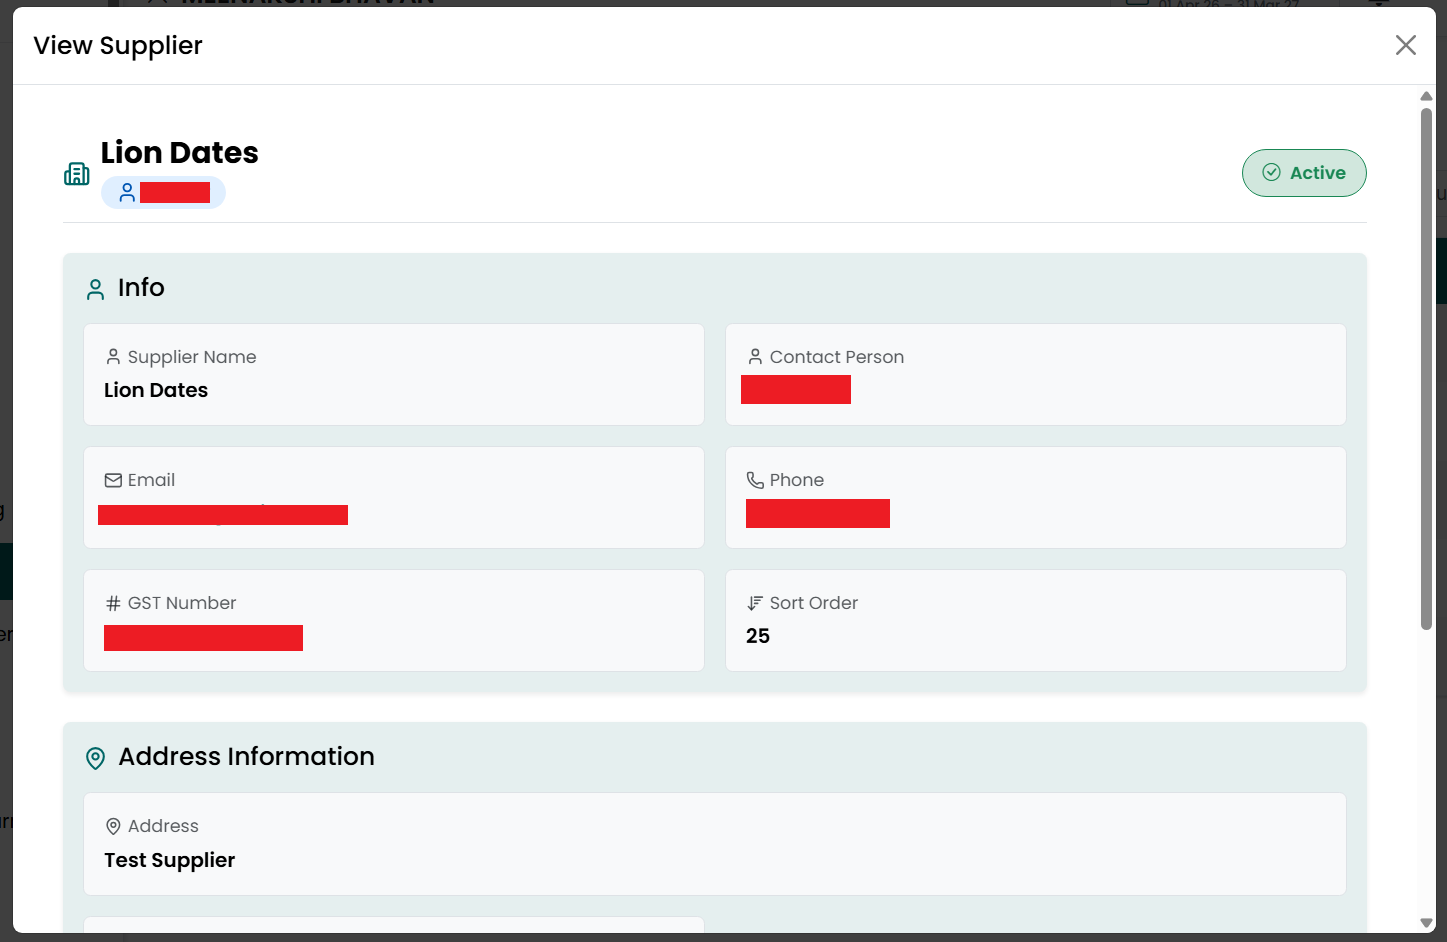Click the scrollbar up arrow
This screenshot has width=1447, height=942.
click(1426, 96)
